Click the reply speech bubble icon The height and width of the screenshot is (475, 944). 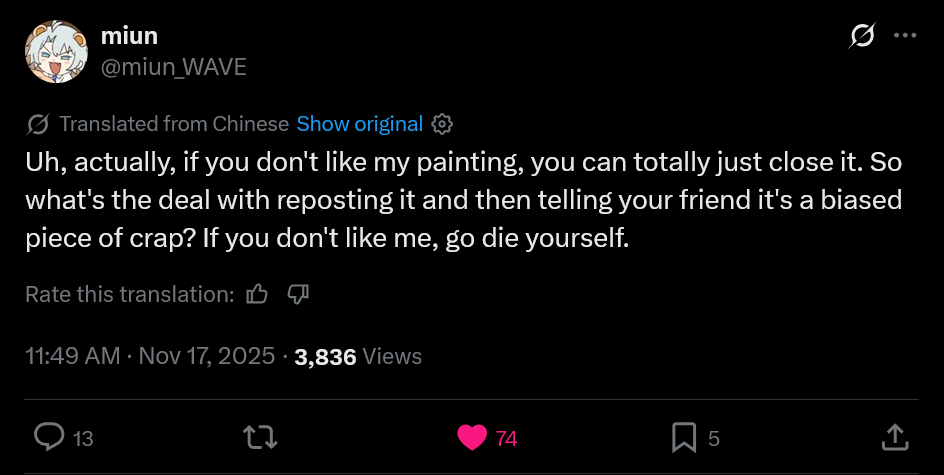(50, 437)
